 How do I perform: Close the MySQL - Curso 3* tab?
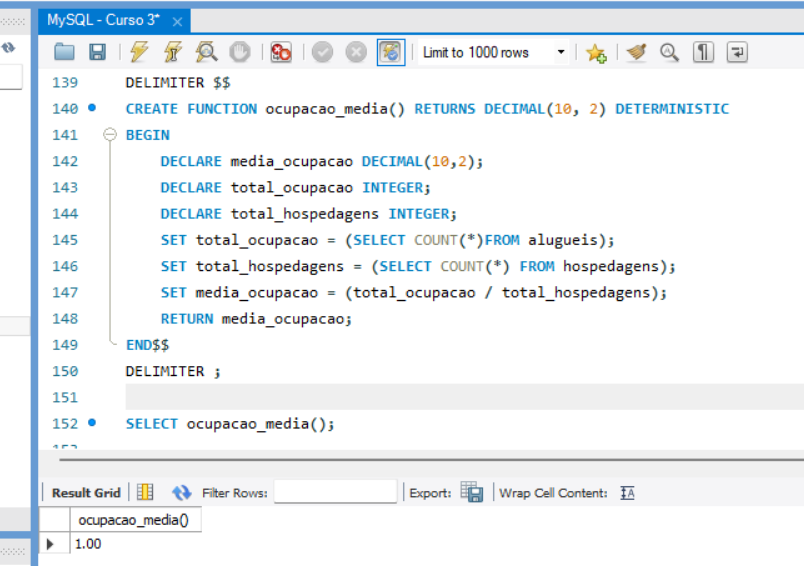(x=178, y=21)
